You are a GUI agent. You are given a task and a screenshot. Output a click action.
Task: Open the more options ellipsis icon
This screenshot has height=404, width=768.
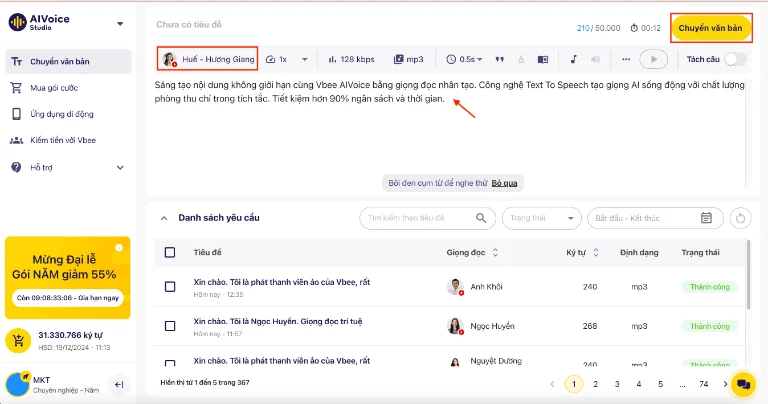coord(626,59)
